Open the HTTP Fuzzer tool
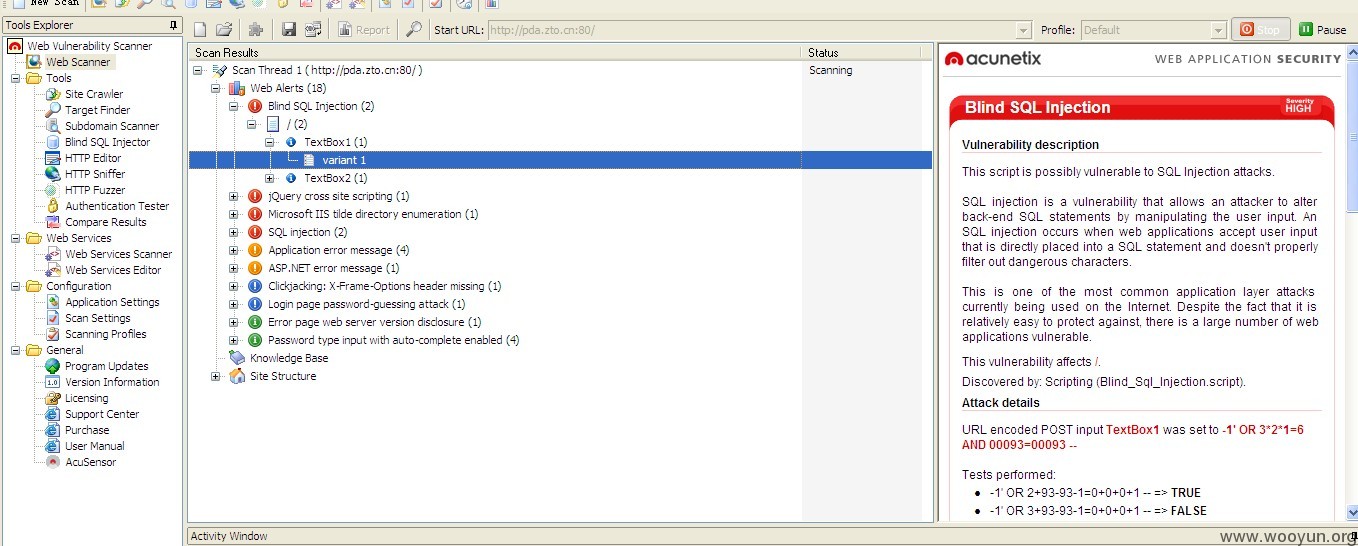1358x546 pixels. (x=95, y=190)
